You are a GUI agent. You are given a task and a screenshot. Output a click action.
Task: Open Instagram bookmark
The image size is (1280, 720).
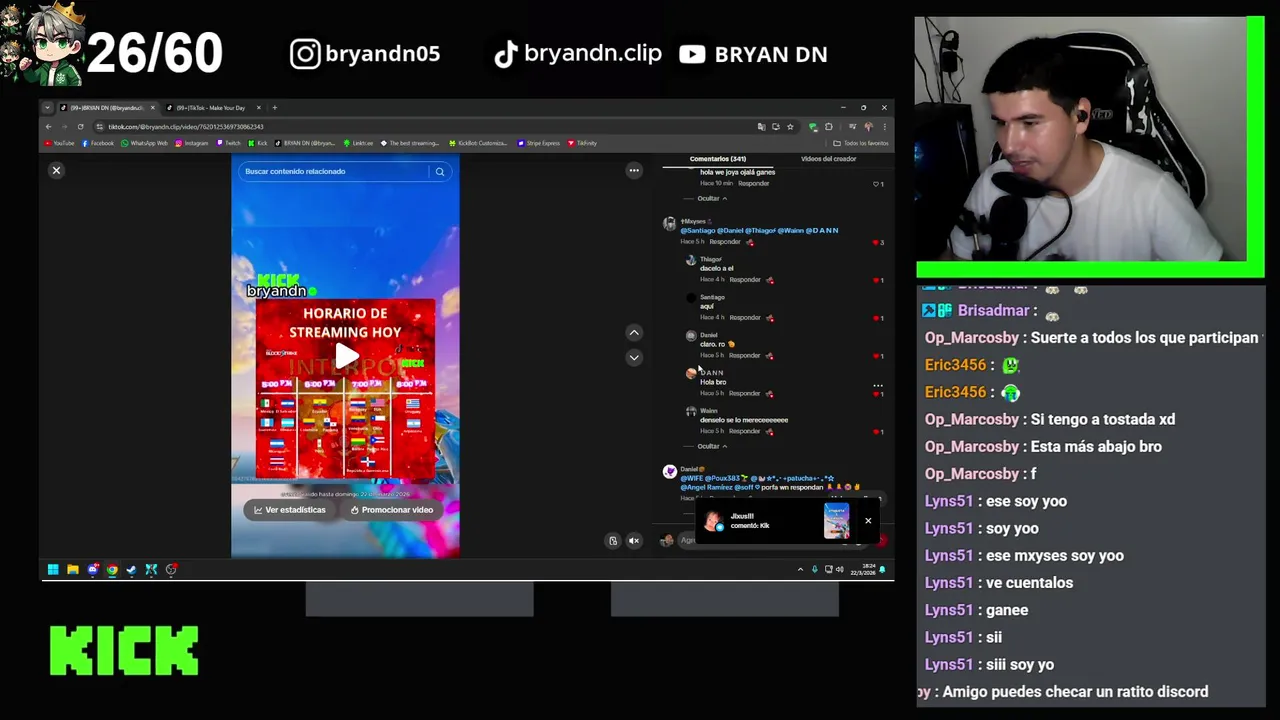[x=192, y=143]
